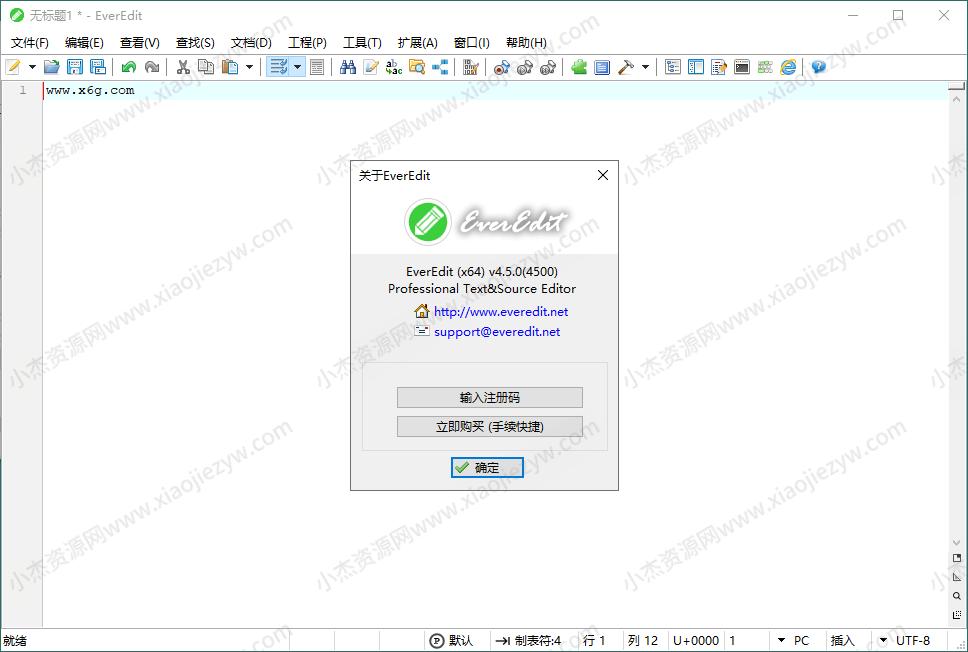Click the hammer tools icon
The height and width of the screenshot is (652, 968).
point(625,67)
